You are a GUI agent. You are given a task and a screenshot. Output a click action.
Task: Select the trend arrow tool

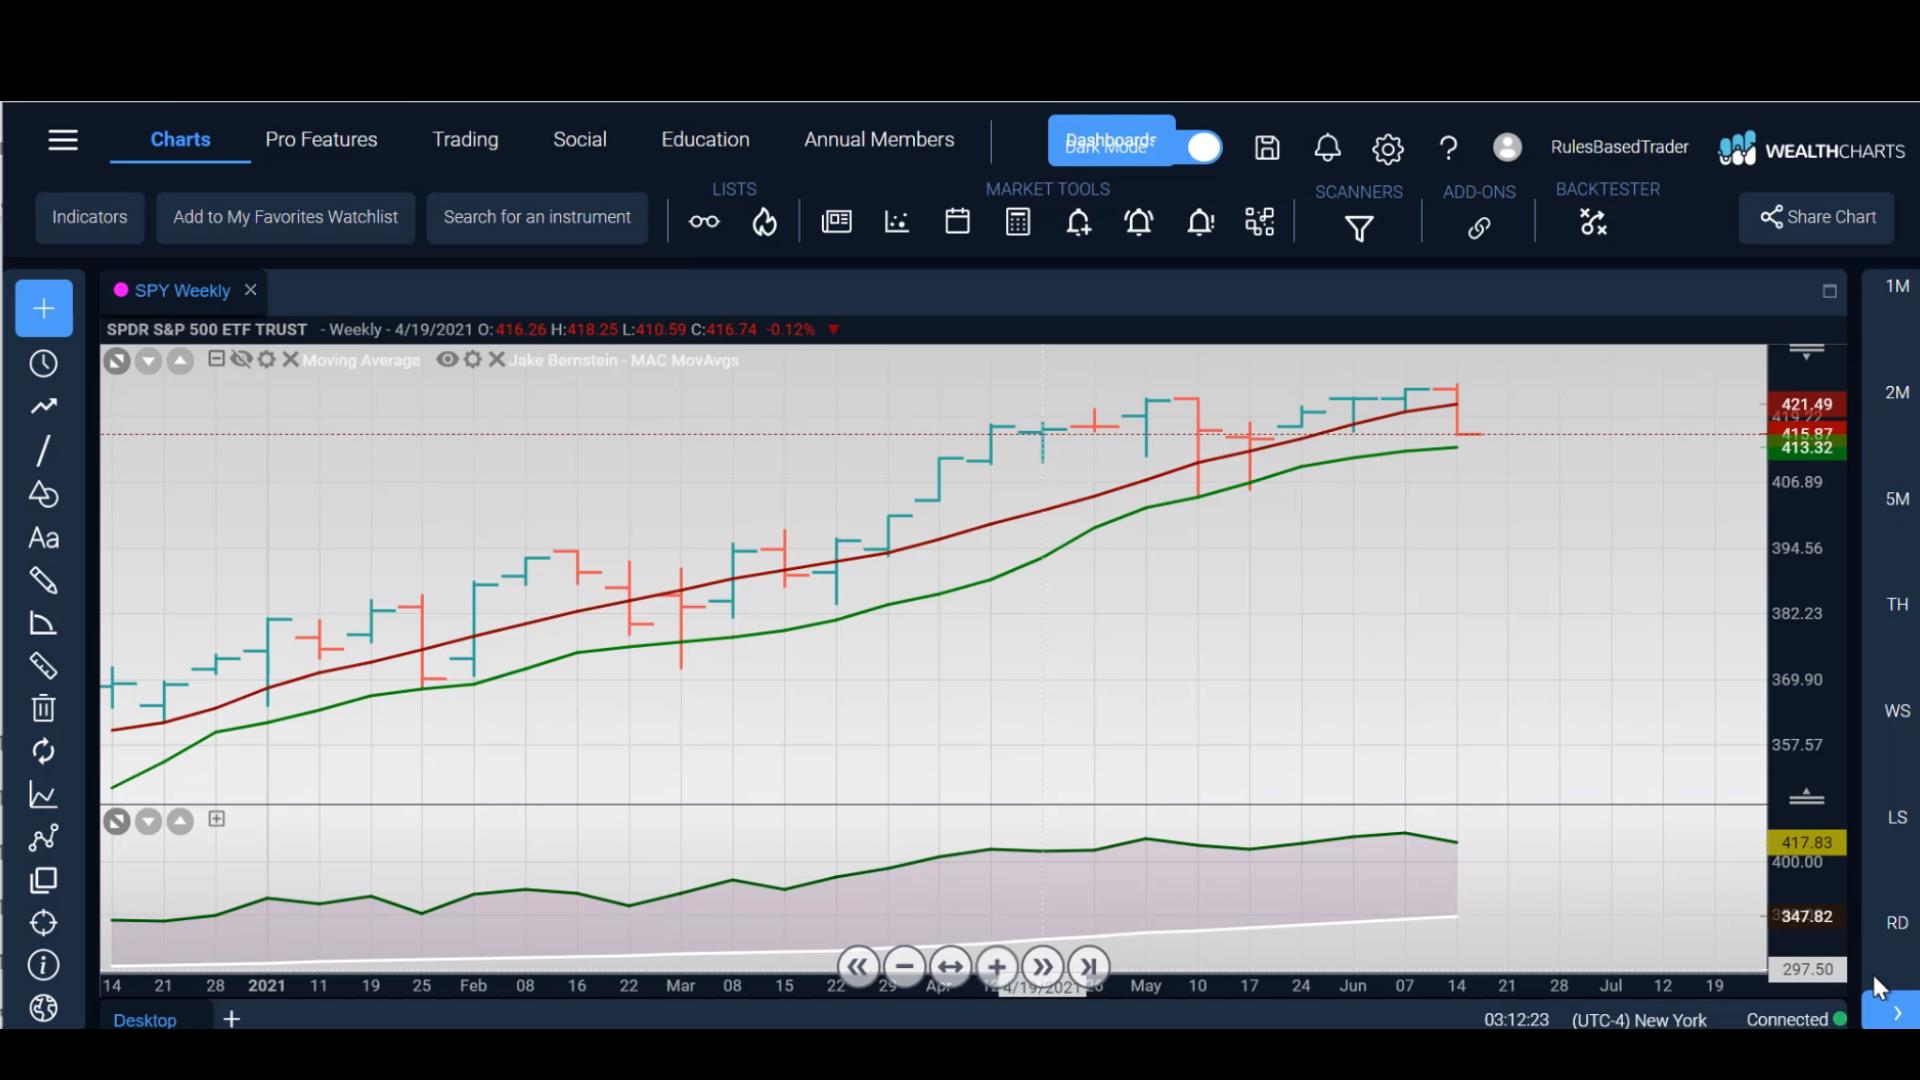43,407
